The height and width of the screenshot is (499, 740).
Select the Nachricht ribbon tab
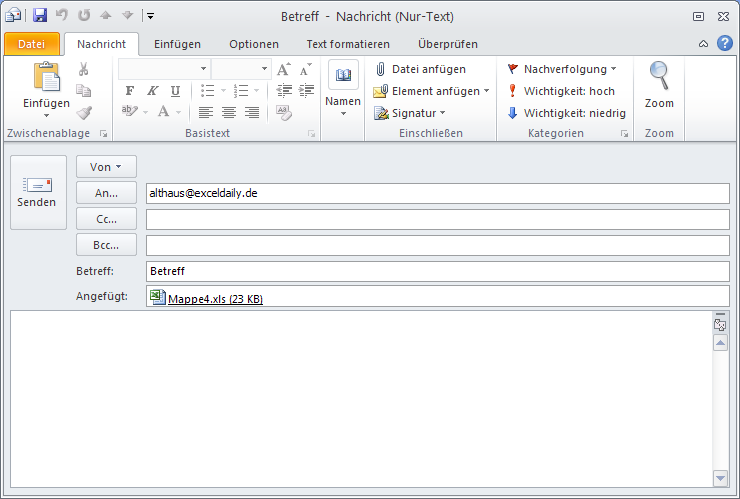click(101, 44)
